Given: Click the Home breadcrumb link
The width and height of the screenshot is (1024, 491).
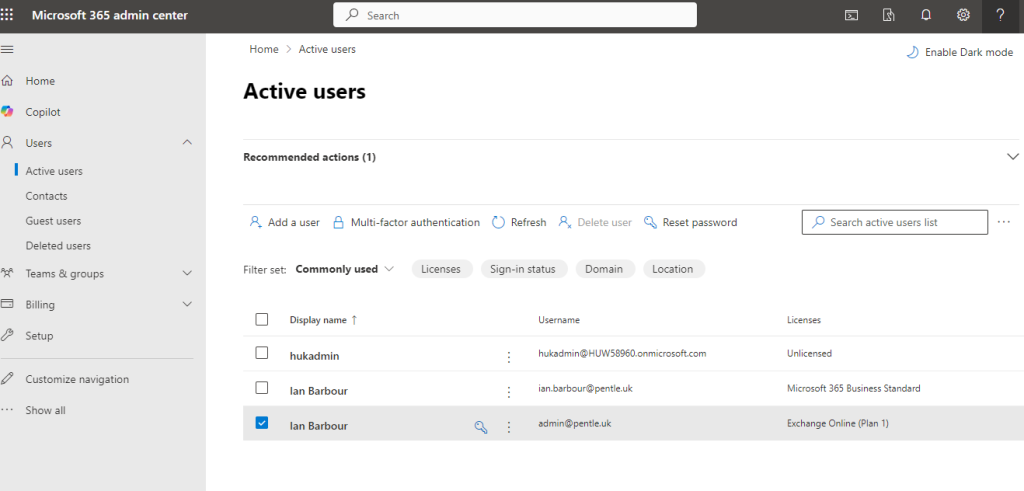Looking at the screenshot, I should [264, 49].
